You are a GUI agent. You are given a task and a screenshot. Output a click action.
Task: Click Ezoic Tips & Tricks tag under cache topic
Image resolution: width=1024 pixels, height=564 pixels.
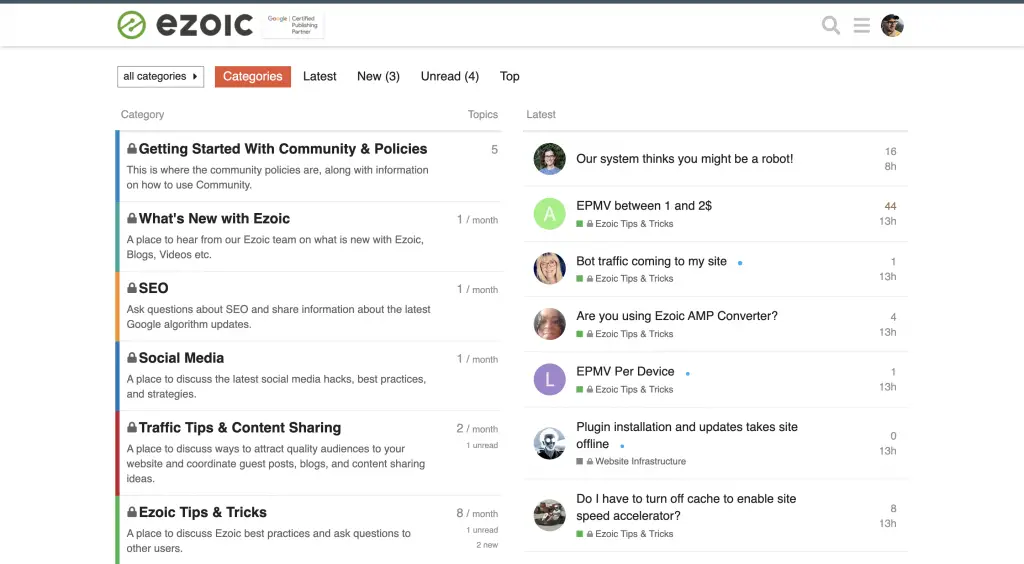(x=625, y=533)
